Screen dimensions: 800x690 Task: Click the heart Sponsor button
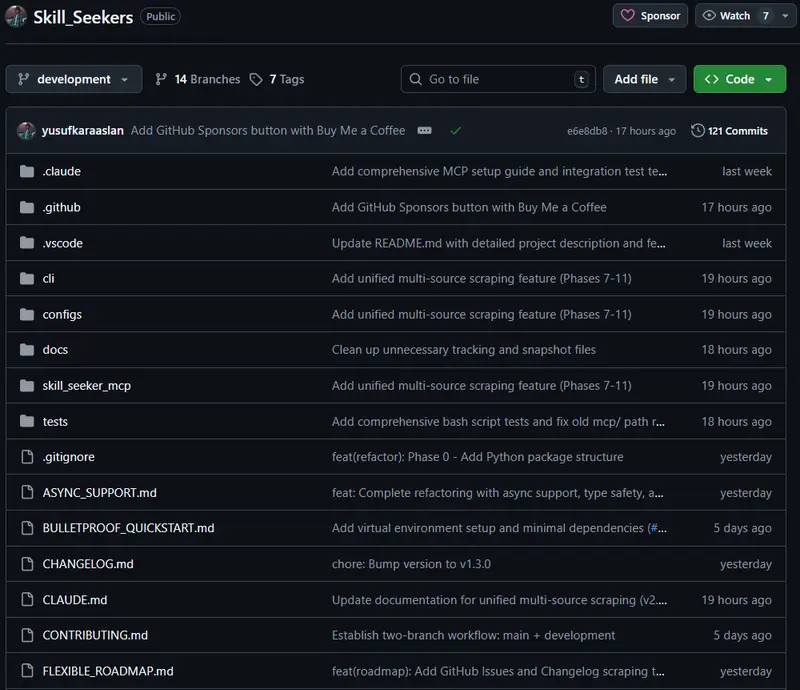point(650,15)
